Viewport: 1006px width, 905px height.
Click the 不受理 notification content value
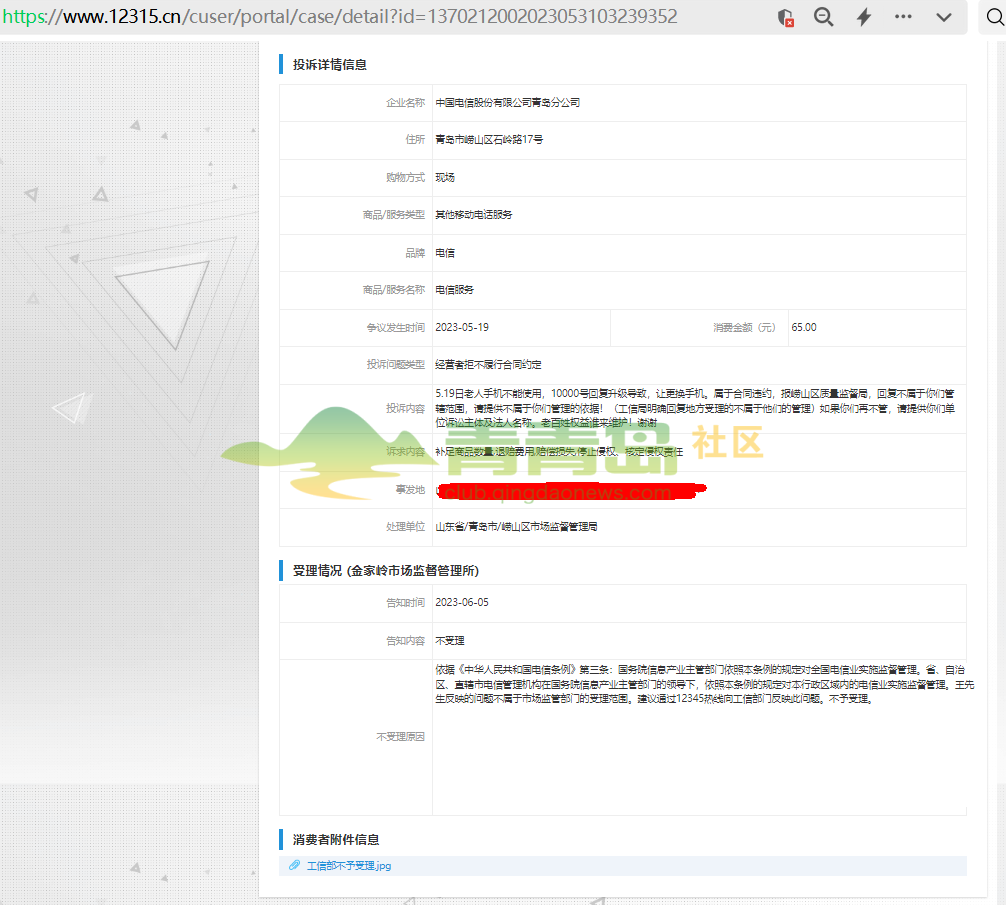[x=450, y=641]
